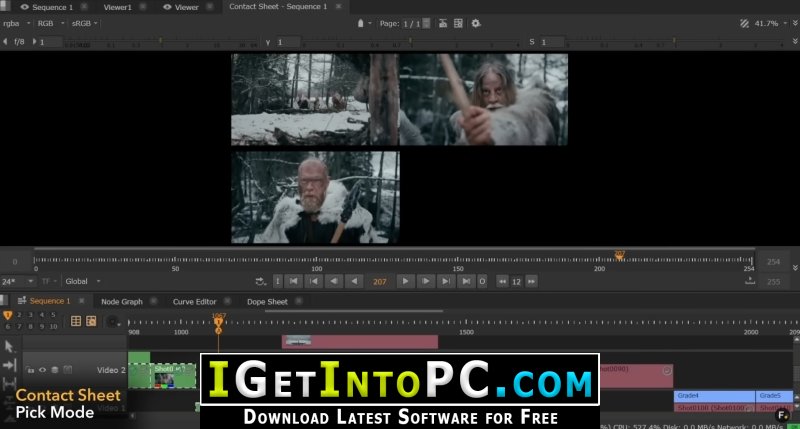The width and height of the screenshot is (800, 429).
Task: Open the Dope Sheet tab
Action: coord(267,301)
